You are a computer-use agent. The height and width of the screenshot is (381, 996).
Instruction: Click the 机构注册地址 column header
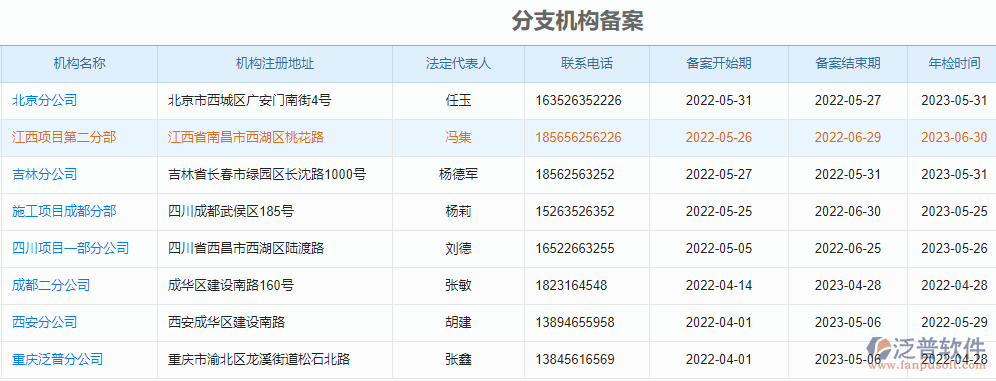coord(275,64)
